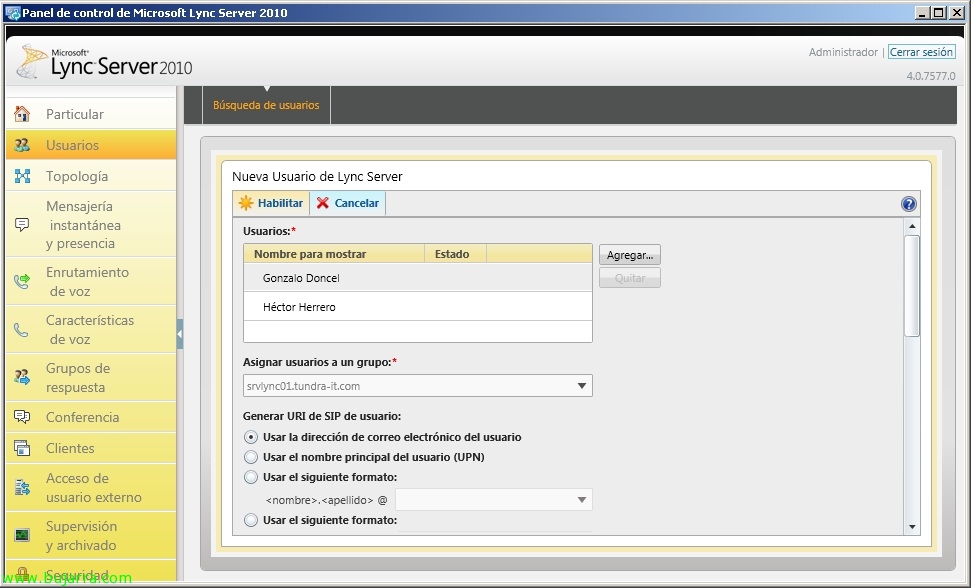The width and height of the screenshot is (971, 588).
Task: Open the domain dropdown after <nombre>.<apellido> @
Action: [494, 500]
